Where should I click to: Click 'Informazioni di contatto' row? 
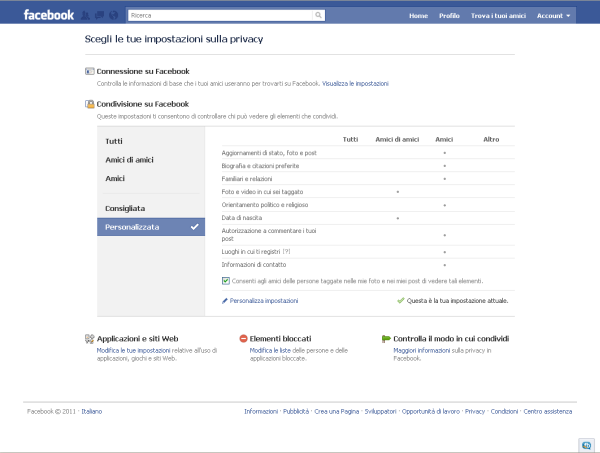(368, 265)
